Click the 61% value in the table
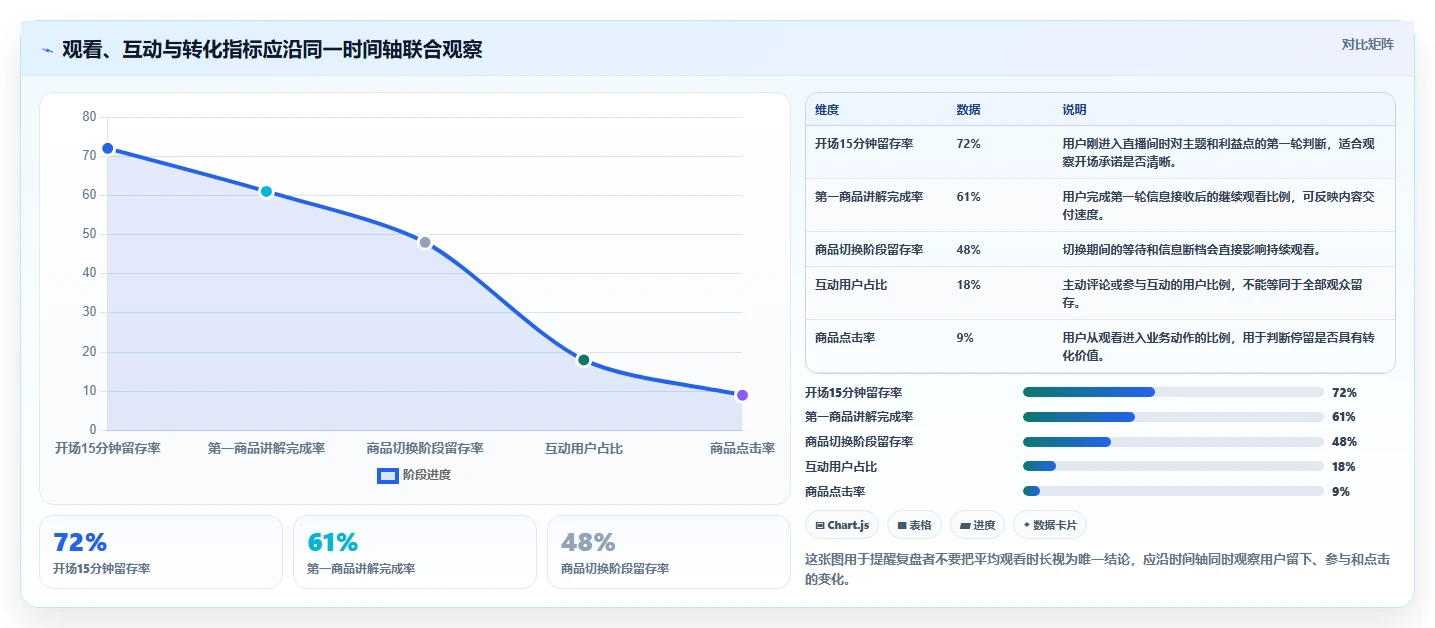 tap(968, 197)
